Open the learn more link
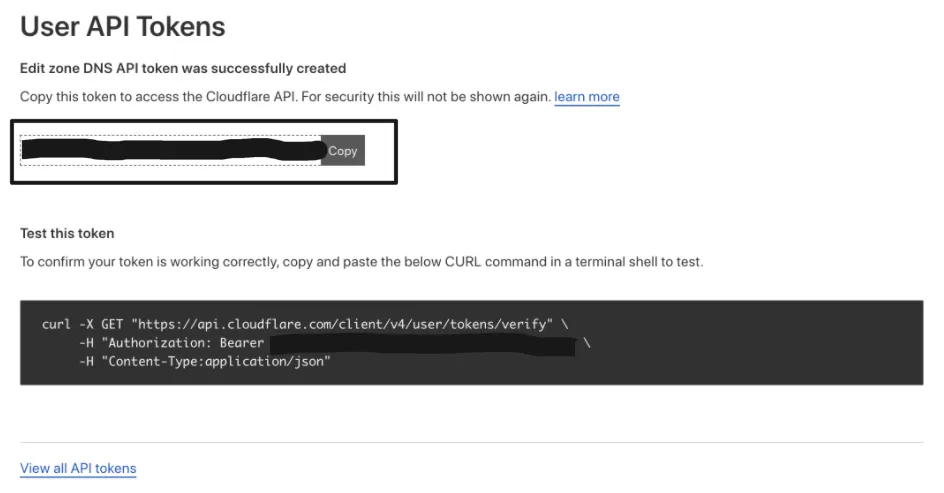 click(587, 97)
